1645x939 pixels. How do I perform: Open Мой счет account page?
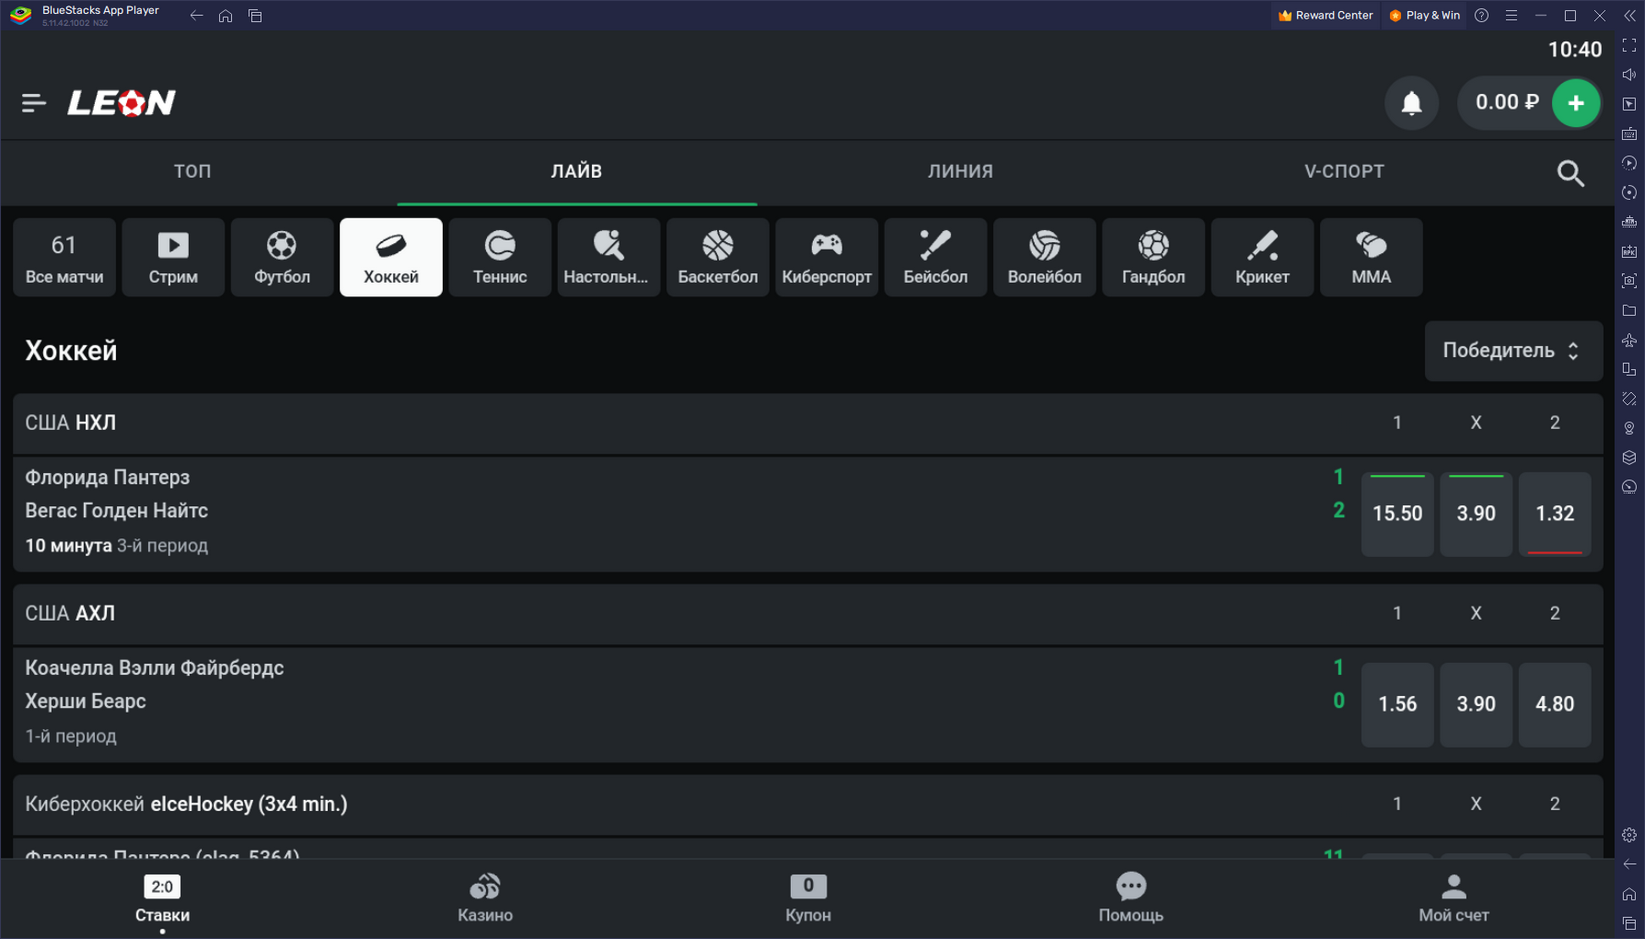click(1454, 898)
